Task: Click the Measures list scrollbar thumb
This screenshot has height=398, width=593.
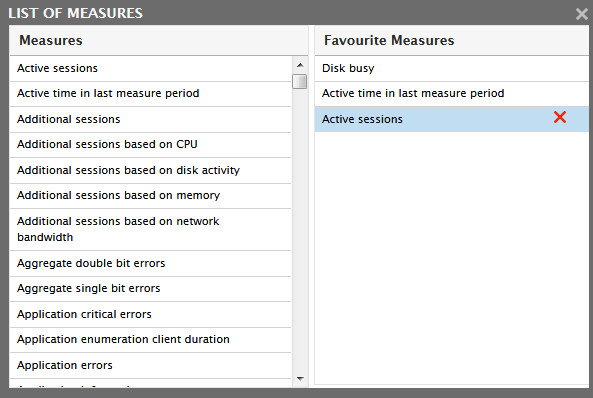Action: (x=300, y=81)
